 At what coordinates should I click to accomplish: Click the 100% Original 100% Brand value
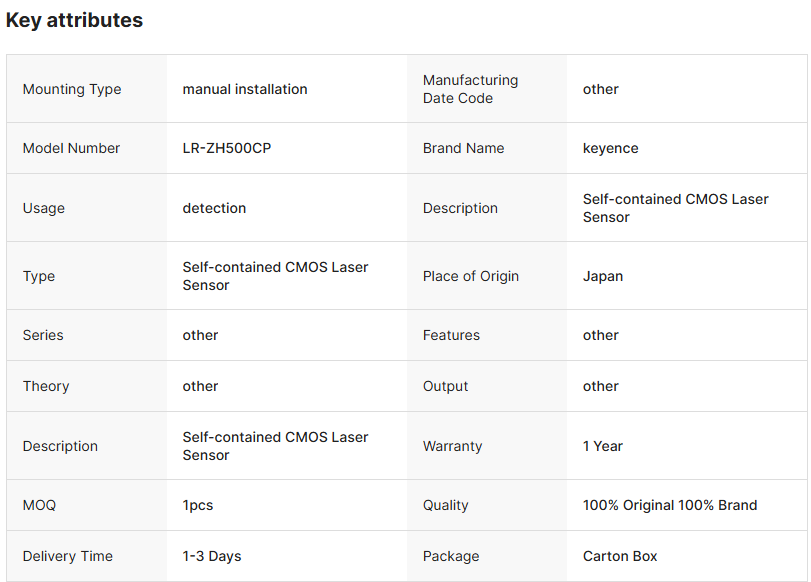point(670,505)
